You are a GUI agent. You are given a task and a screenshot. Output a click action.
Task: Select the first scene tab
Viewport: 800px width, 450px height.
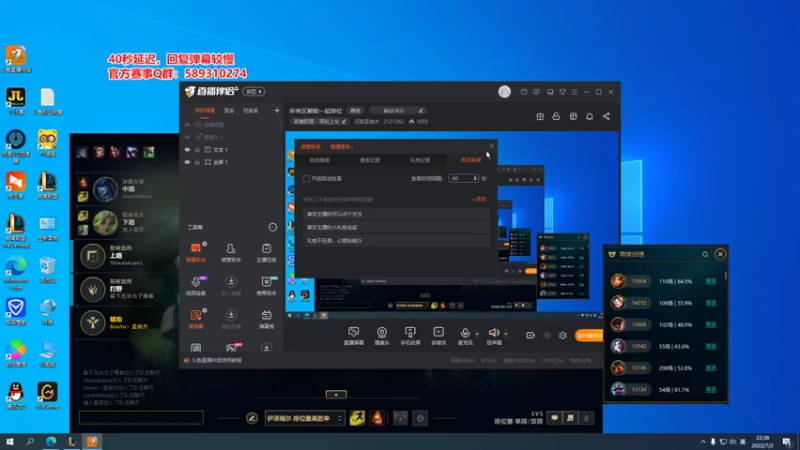205,110
